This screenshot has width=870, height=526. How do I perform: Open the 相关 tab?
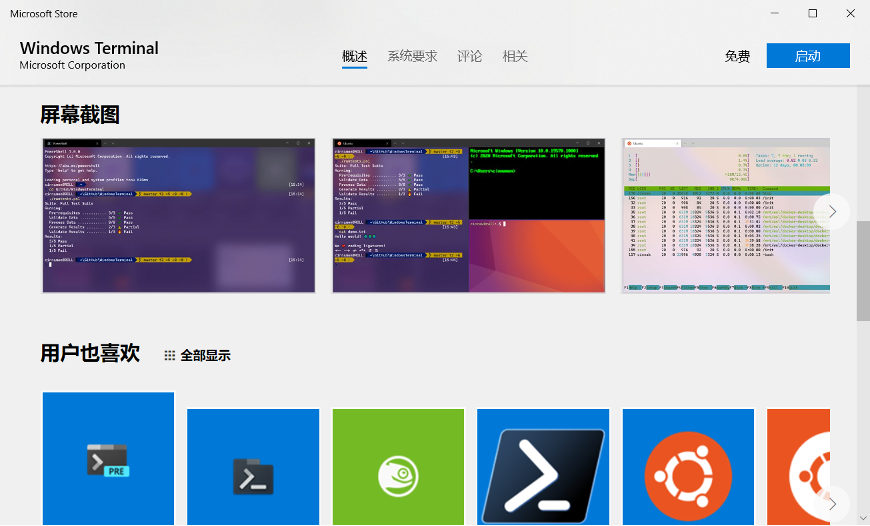[515, 56]
